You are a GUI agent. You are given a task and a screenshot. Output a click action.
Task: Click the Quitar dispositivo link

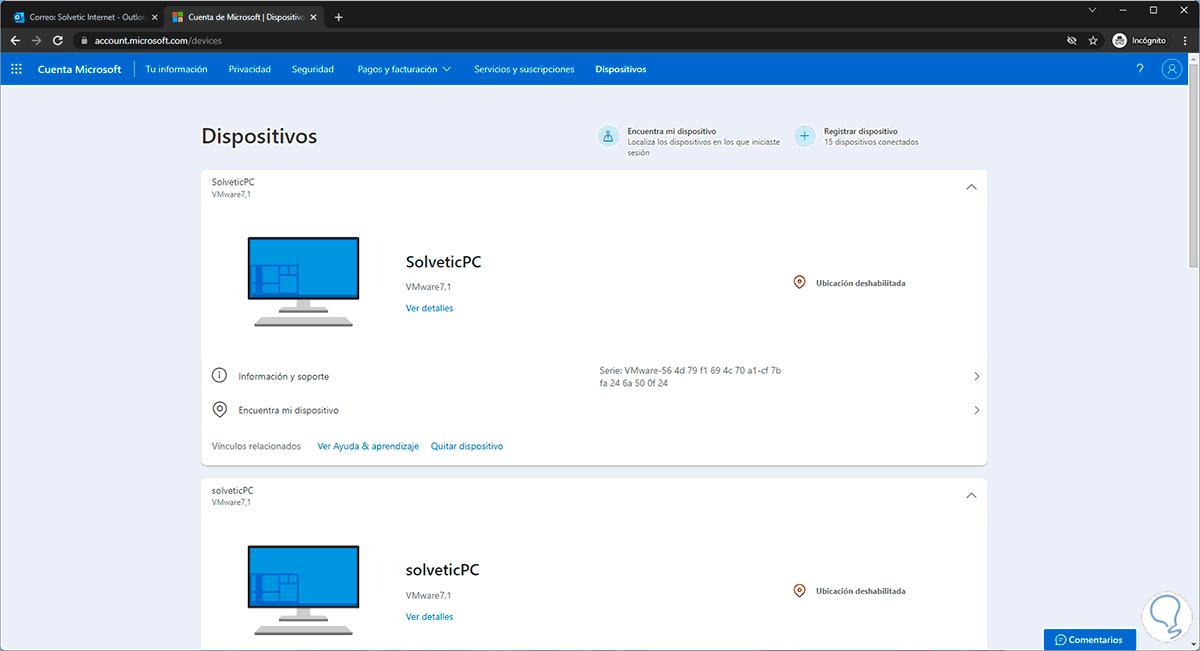467,446
